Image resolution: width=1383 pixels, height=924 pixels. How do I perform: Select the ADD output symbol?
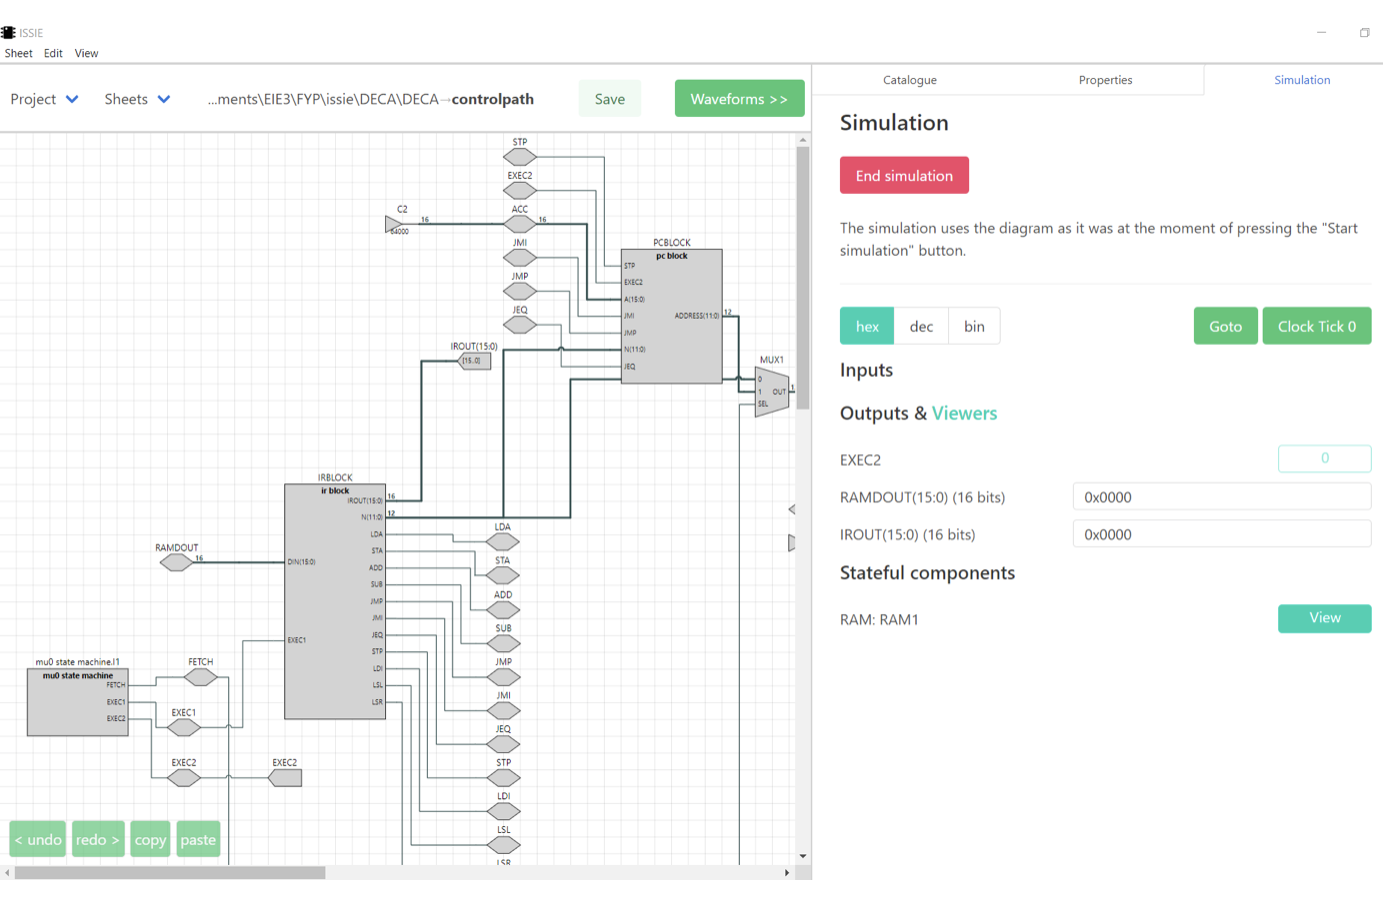(x=503, y=610)
